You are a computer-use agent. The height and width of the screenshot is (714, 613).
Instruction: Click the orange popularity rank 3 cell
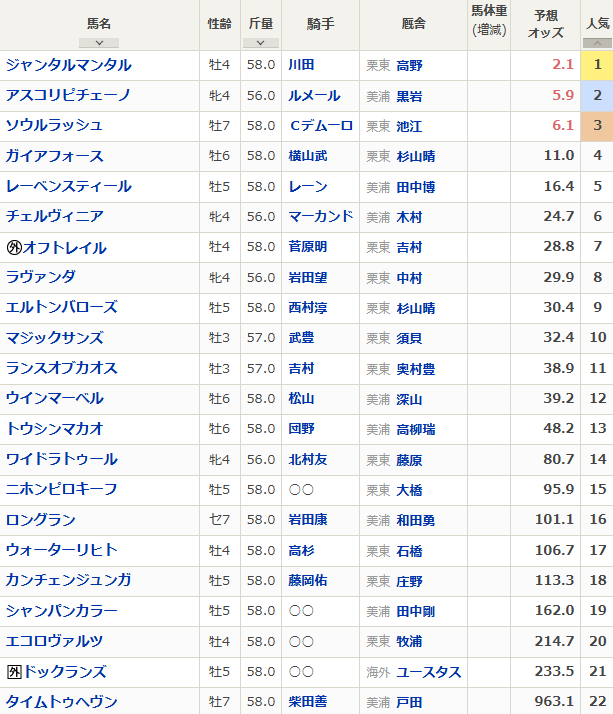tap(597, 126)
